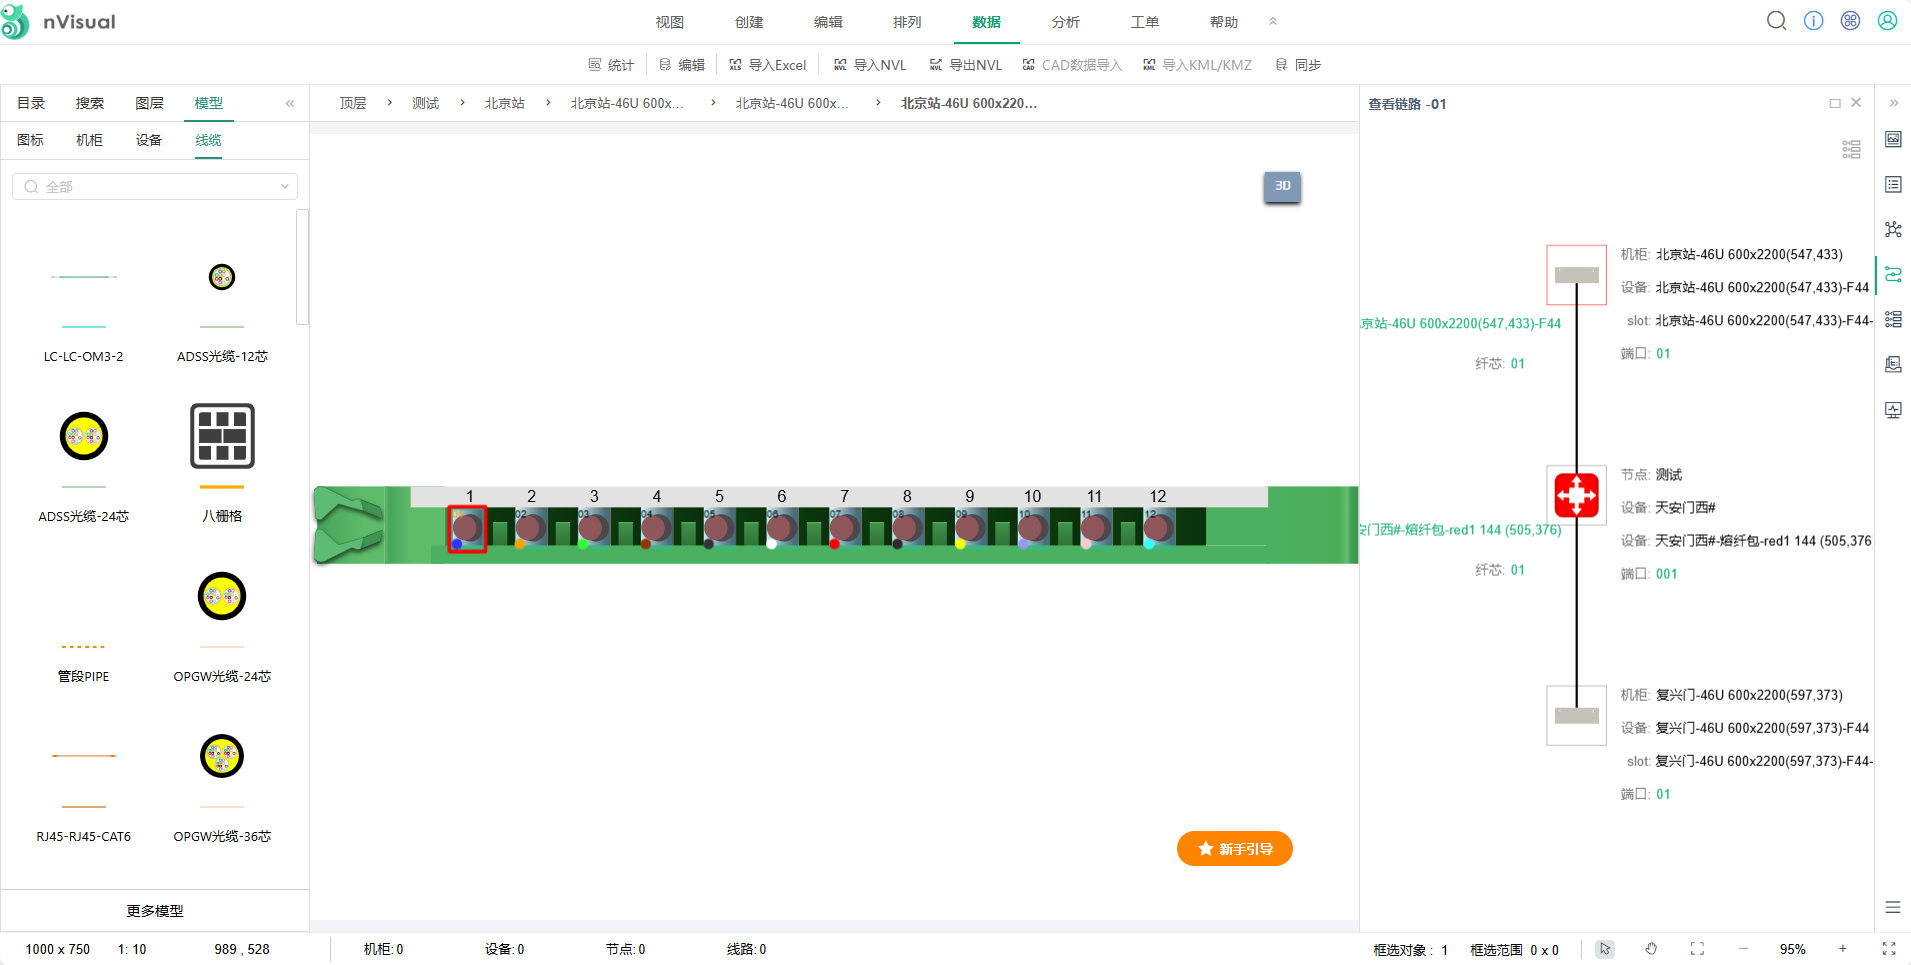The height and width of the screenshot is (965, 1911).
Task: Click the 统计 toolbar item
Action: [611, 65]
